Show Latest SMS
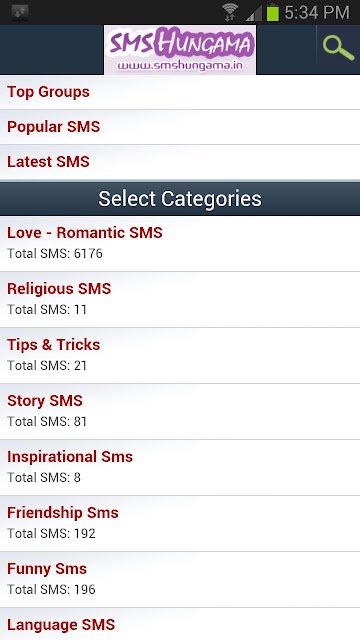Image resolution: width=360 pixels, height=640 pixels. (x=180, y=162)
